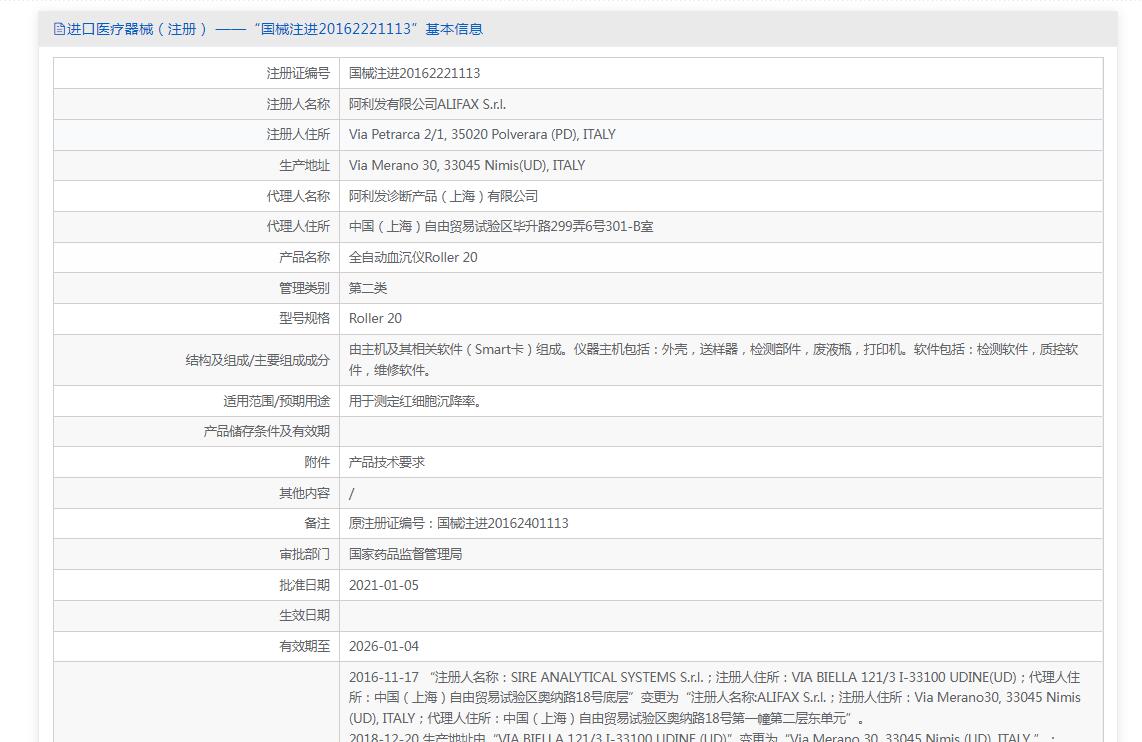This screenshot has width=1142, height=742.
Task: Click the 其他内容 label
Action: [x=304, y=494]
